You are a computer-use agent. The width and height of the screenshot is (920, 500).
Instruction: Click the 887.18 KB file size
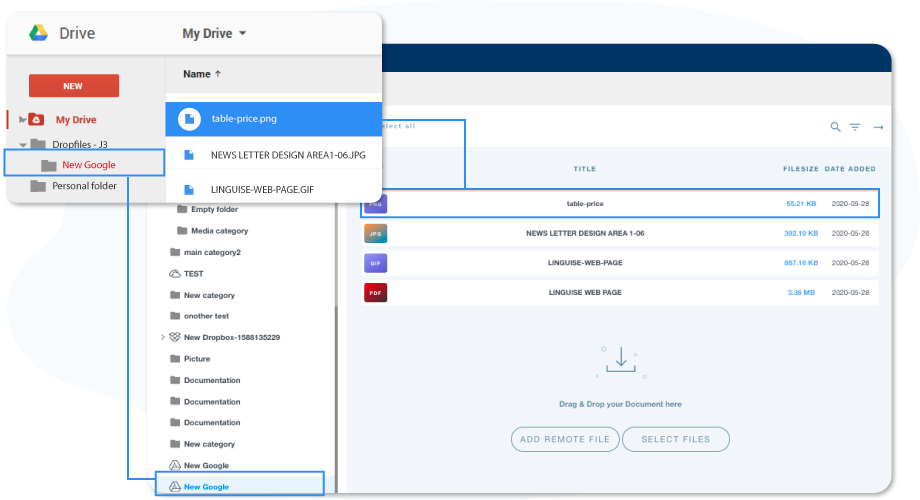[x=801, y=263]
